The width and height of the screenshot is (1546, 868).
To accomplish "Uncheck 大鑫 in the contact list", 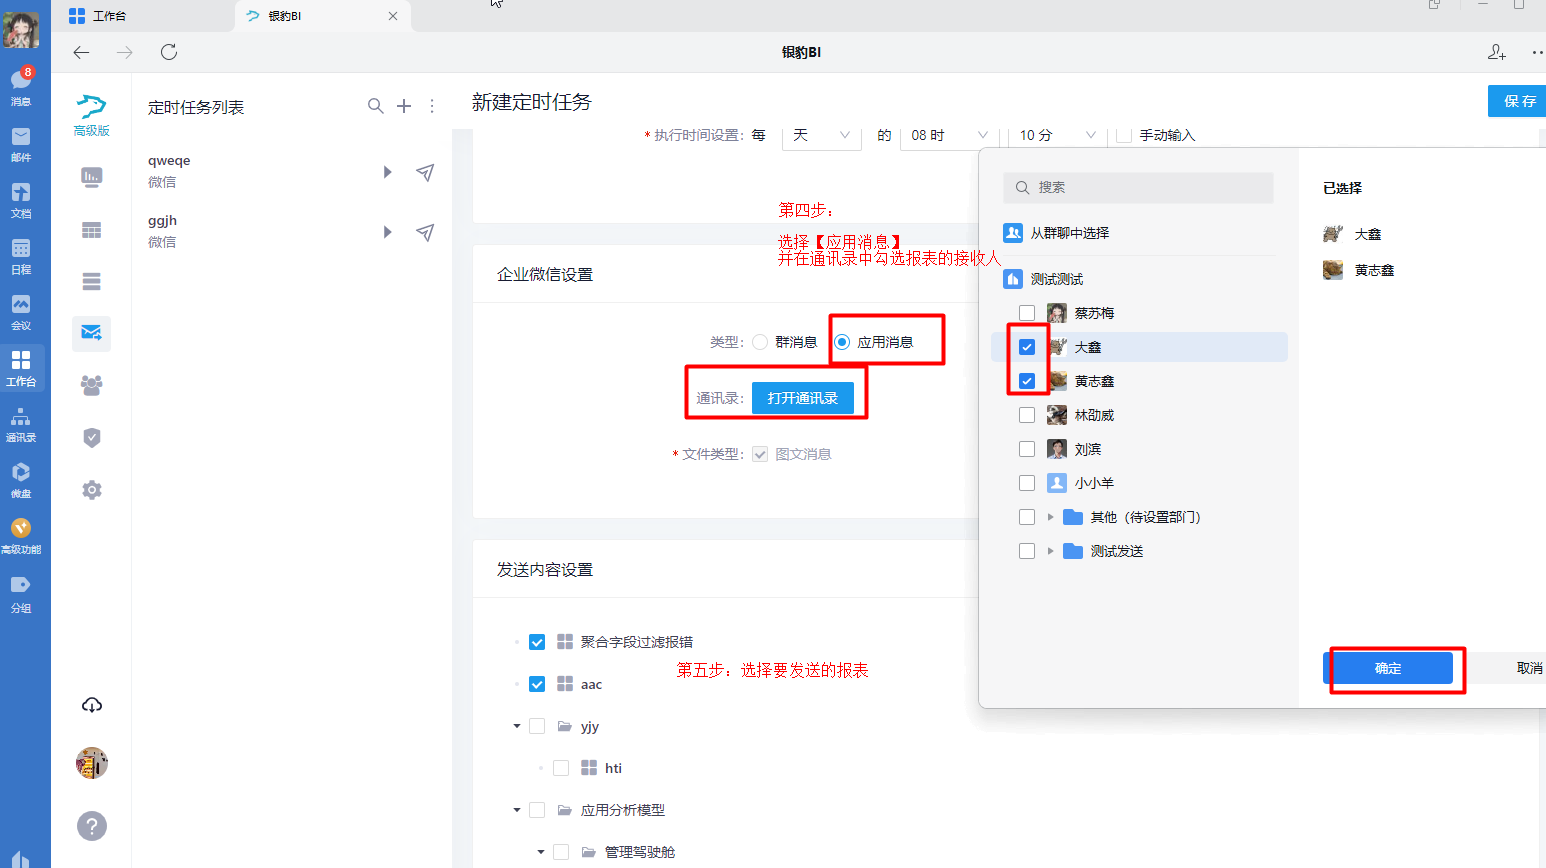I will [1027, 346].
